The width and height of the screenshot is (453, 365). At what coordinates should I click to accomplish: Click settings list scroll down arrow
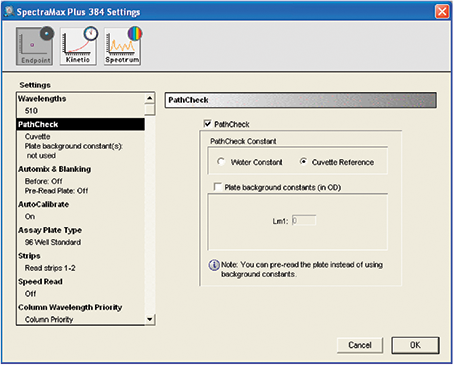150,319
